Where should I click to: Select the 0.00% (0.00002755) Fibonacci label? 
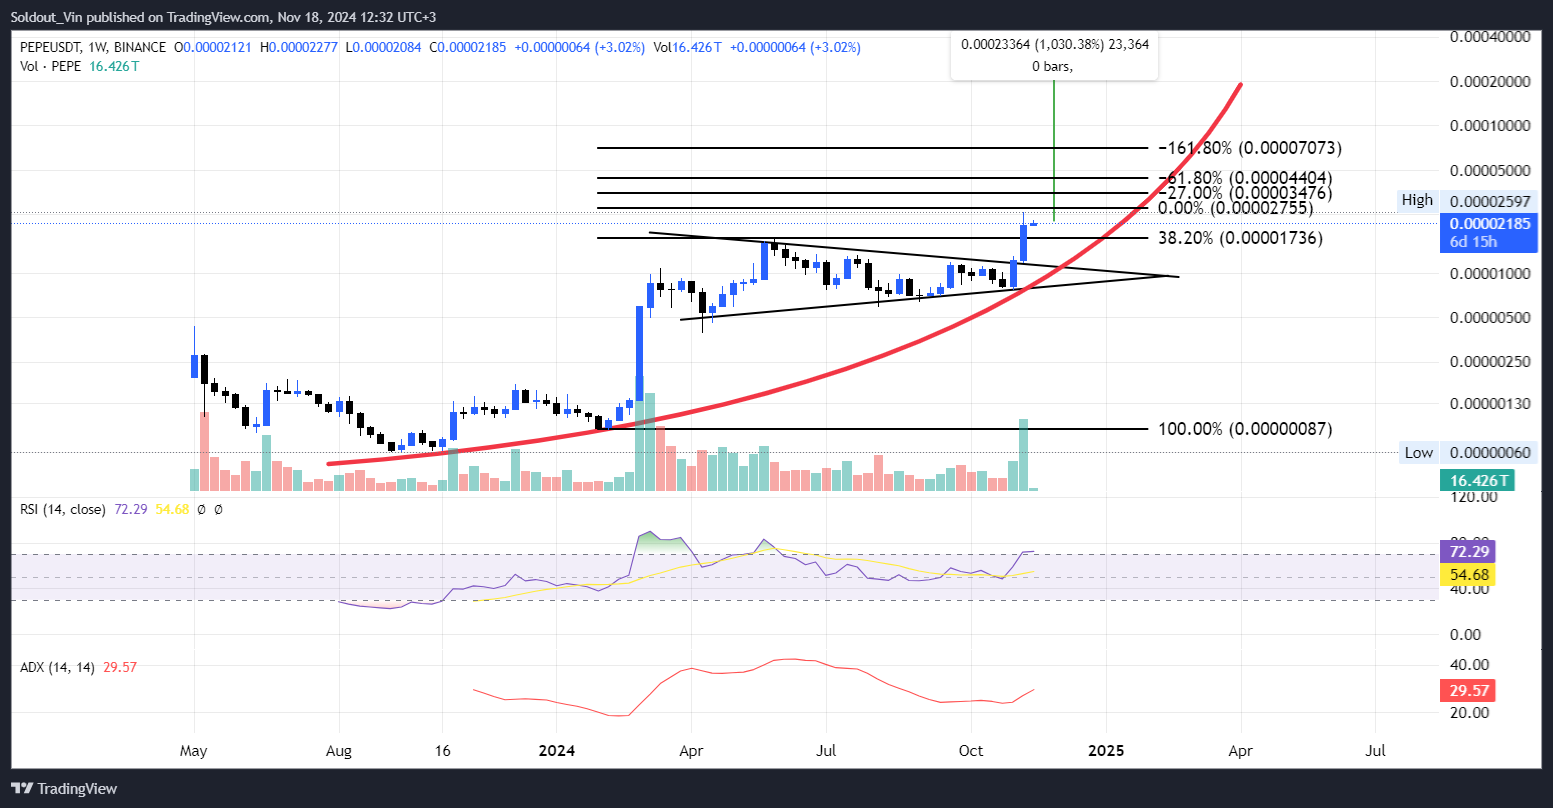(1235, 208)
